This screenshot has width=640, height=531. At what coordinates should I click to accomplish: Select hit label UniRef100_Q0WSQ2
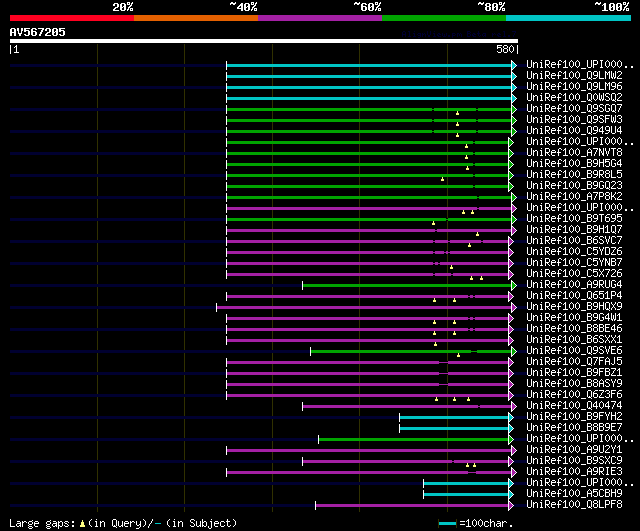coord(574,98)
